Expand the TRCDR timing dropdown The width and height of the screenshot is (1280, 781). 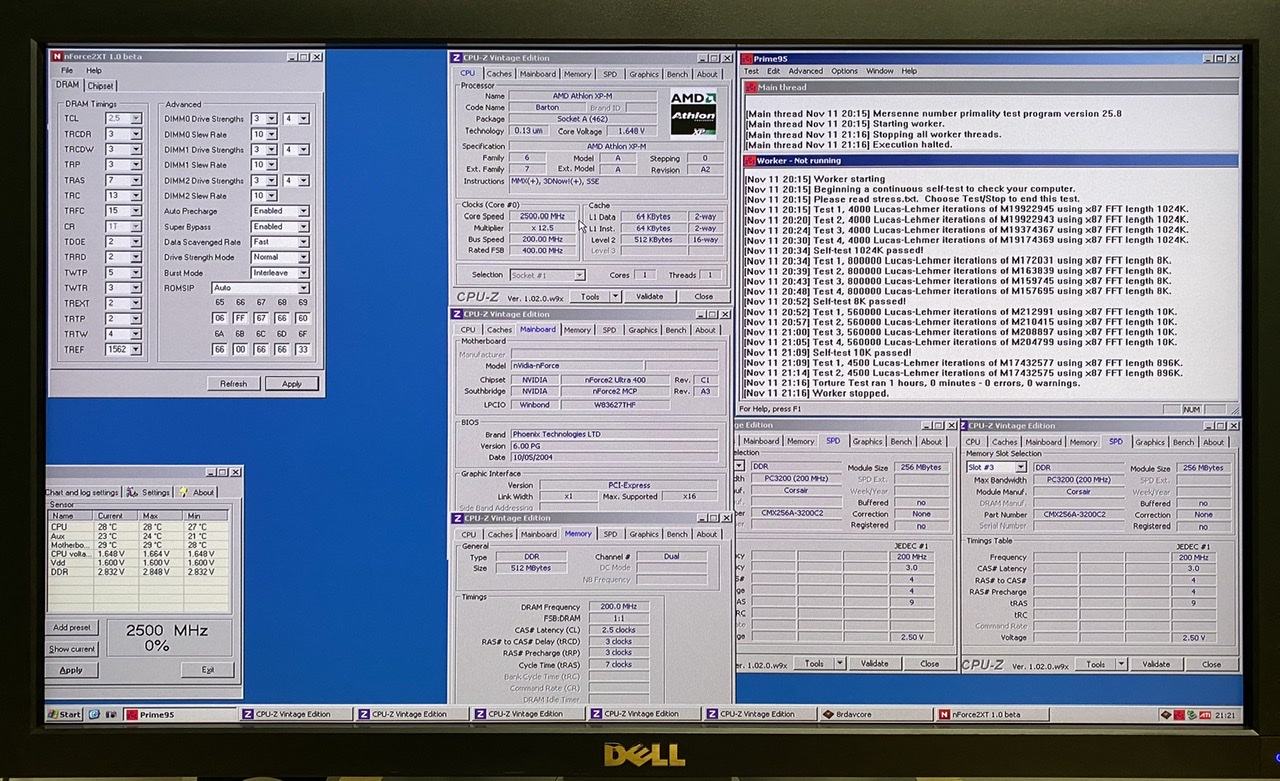click(x=136, y=134)
